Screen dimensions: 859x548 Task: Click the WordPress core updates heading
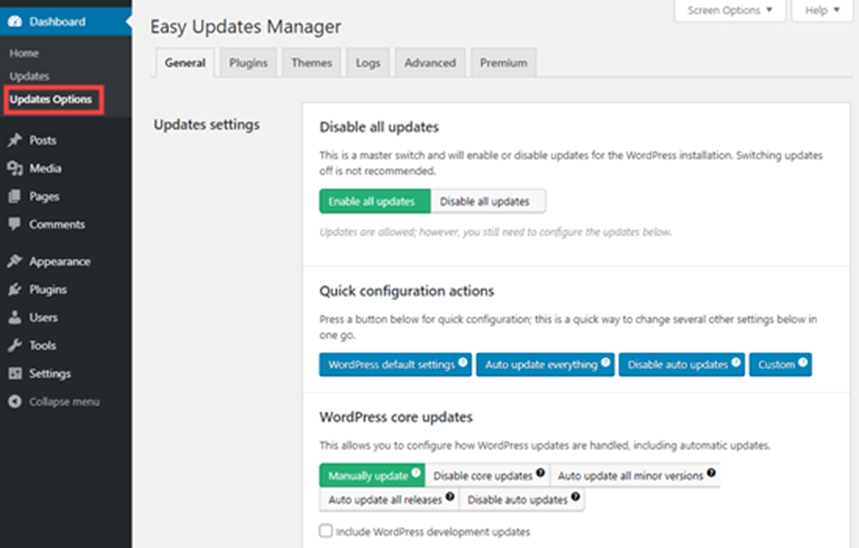pyautogui.click(x=396, y=417)
